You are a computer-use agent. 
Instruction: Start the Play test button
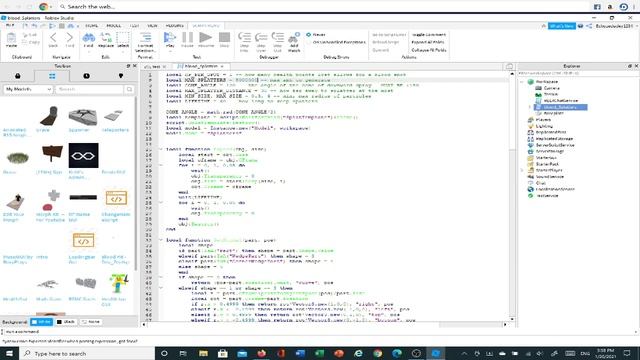pyautogui.click(x=169, y=38)
